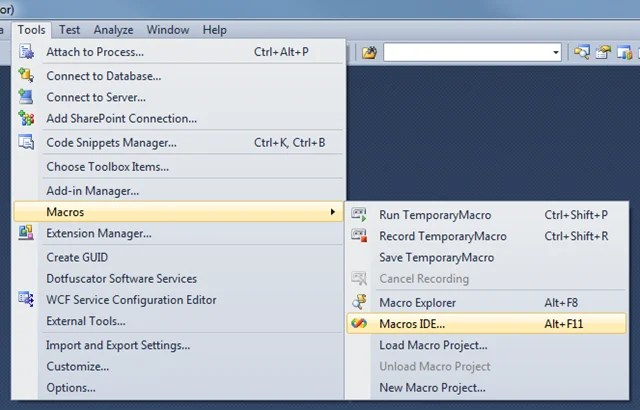Viewport: 640px width, 410px height.
Task: Click the Connect to Server icon
Action: tap(26, 97)
